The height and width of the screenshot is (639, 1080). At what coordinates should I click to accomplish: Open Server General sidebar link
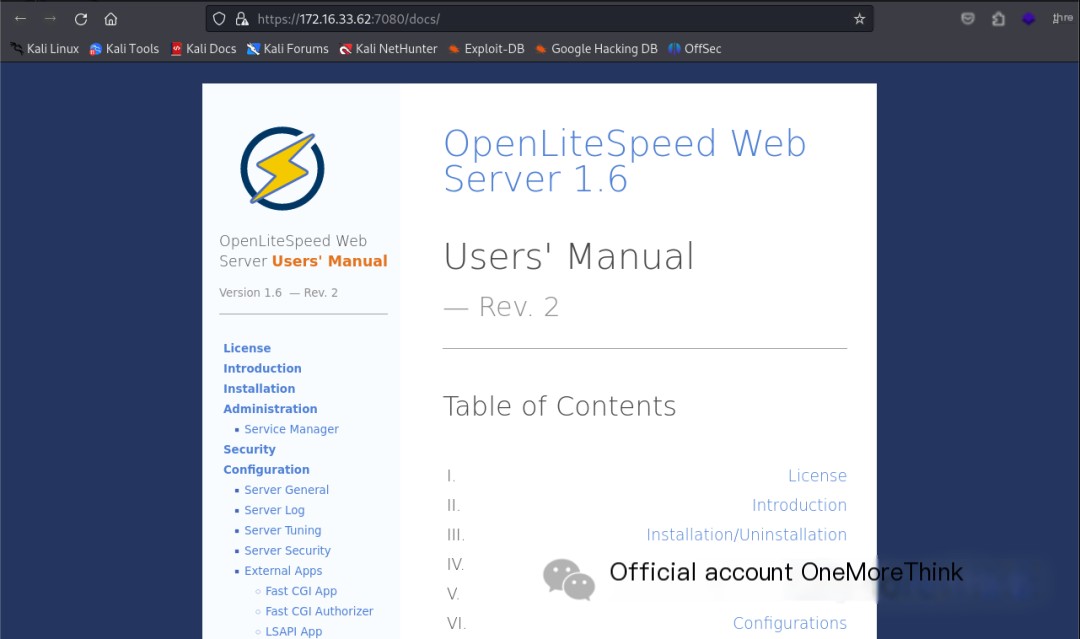pyautogui.click(x=287, y=490)
